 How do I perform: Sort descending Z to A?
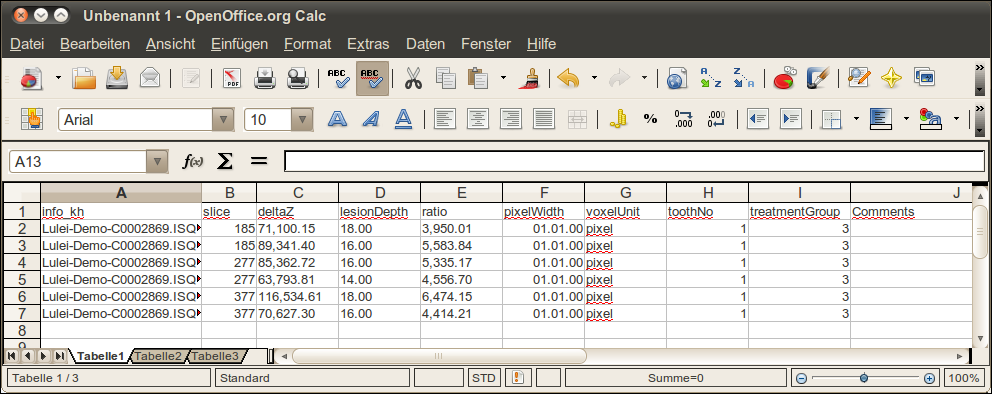coord(743,78)
